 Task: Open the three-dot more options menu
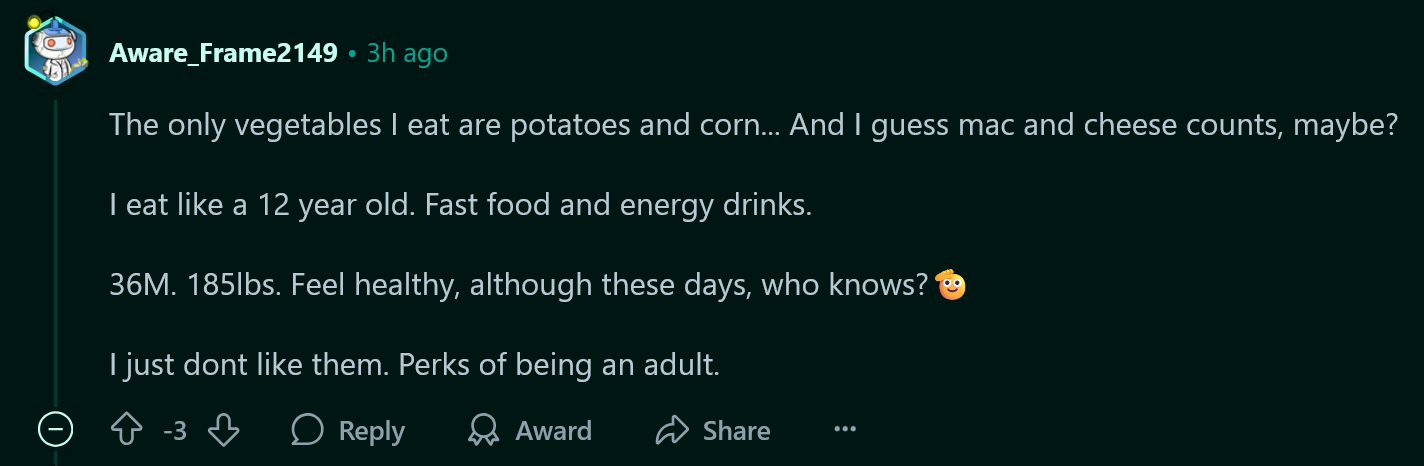click(845, 430)
